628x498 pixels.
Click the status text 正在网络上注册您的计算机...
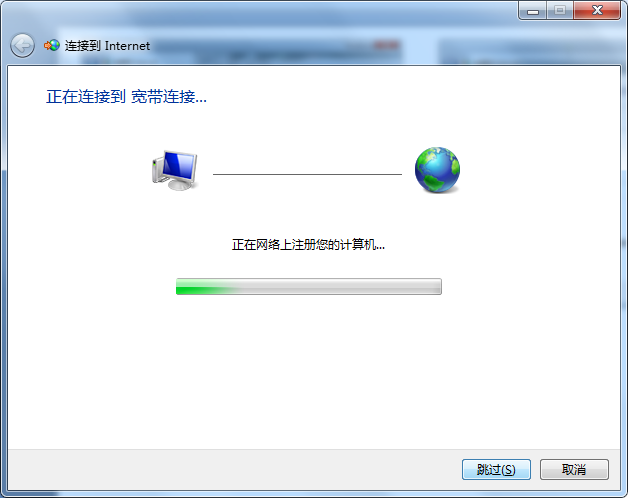point(308,244)
